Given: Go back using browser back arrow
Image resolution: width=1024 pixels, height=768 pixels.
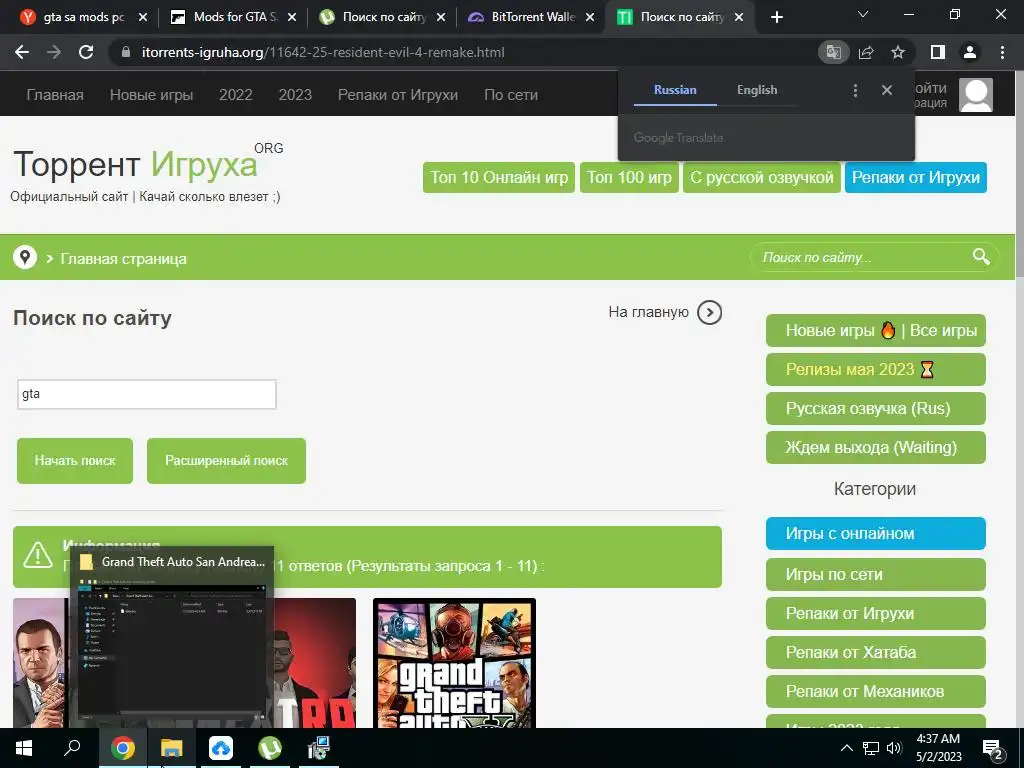Looking at the screenshot, I should tap(22, 52).
